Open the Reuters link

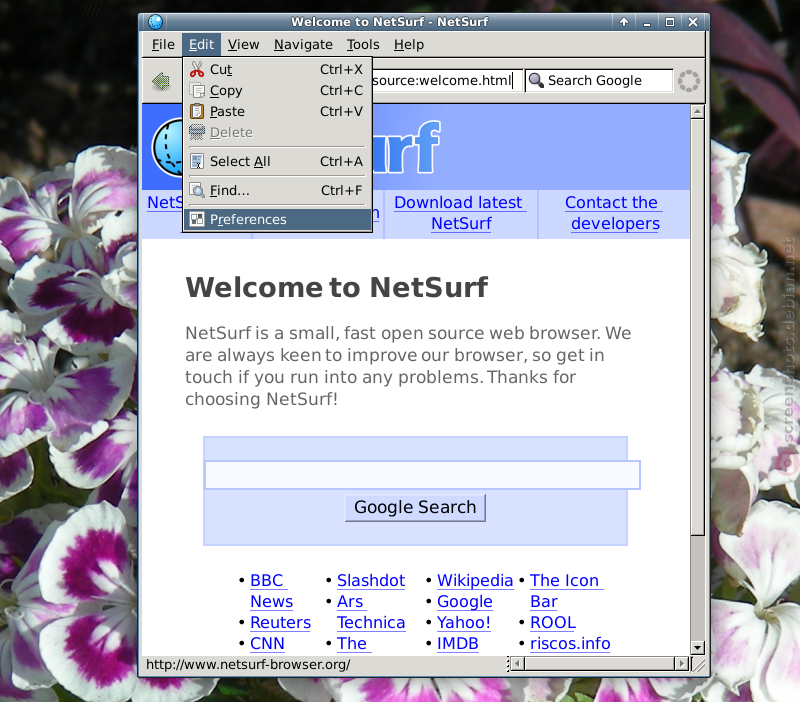(281, 622)
